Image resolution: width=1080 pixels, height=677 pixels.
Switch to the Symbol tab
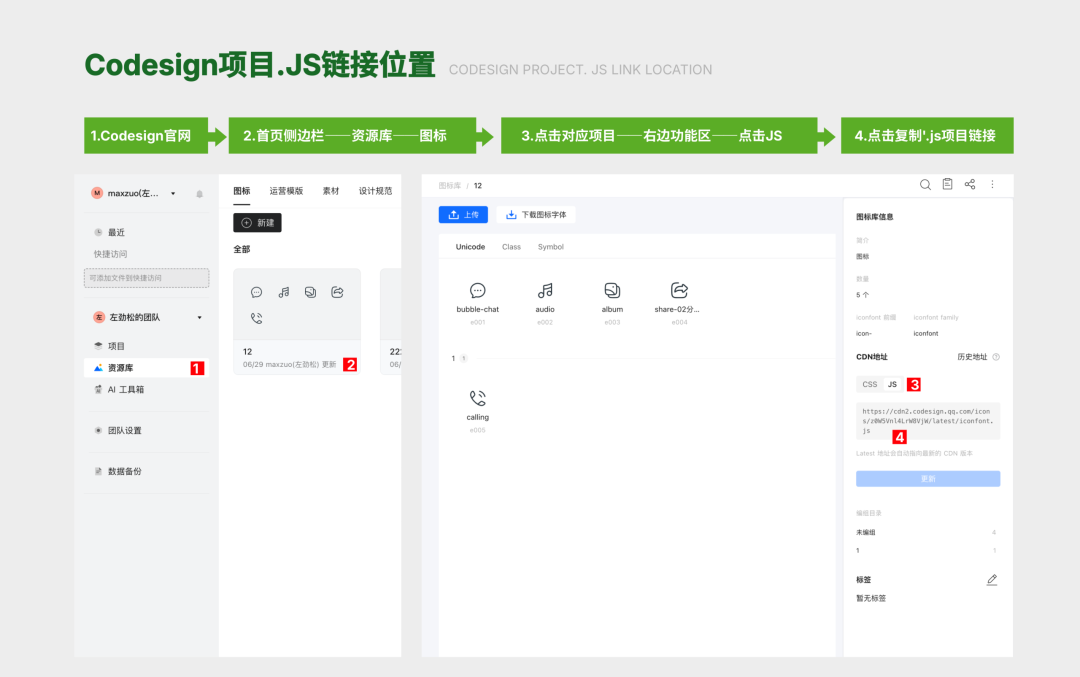click(x=551, y=247)
